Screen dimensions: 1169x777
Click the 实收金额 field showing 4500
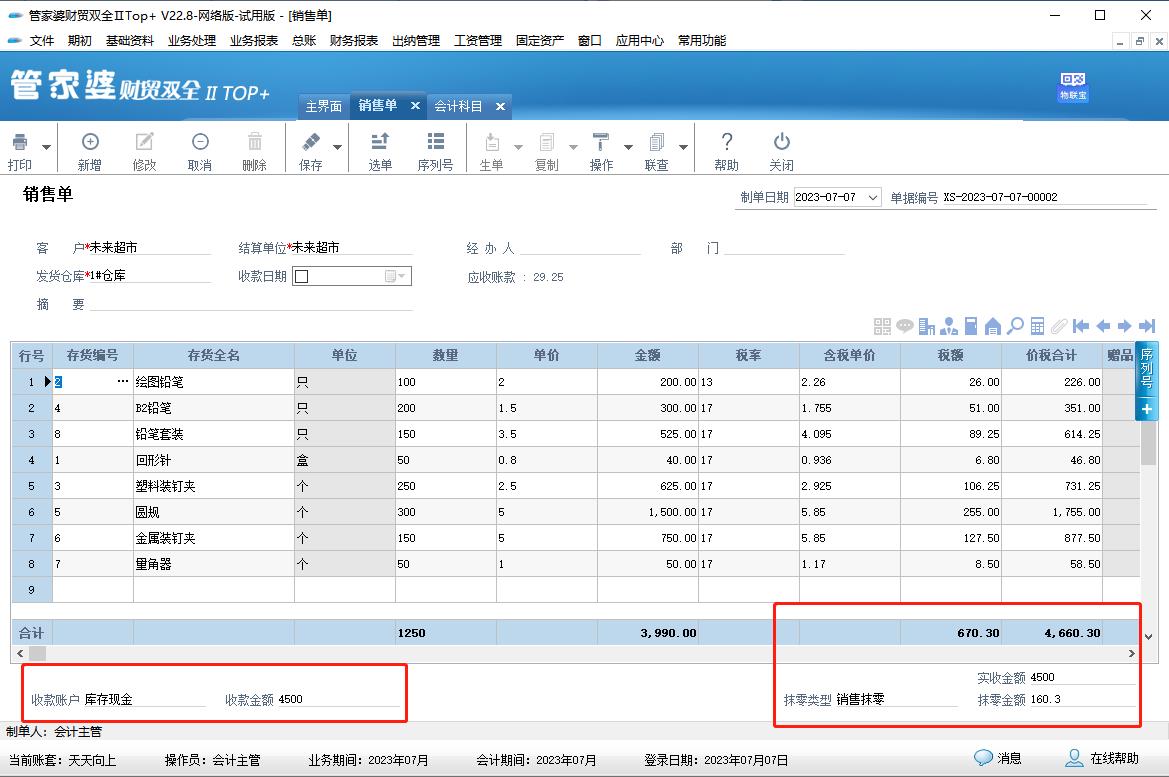[1083, 677]
